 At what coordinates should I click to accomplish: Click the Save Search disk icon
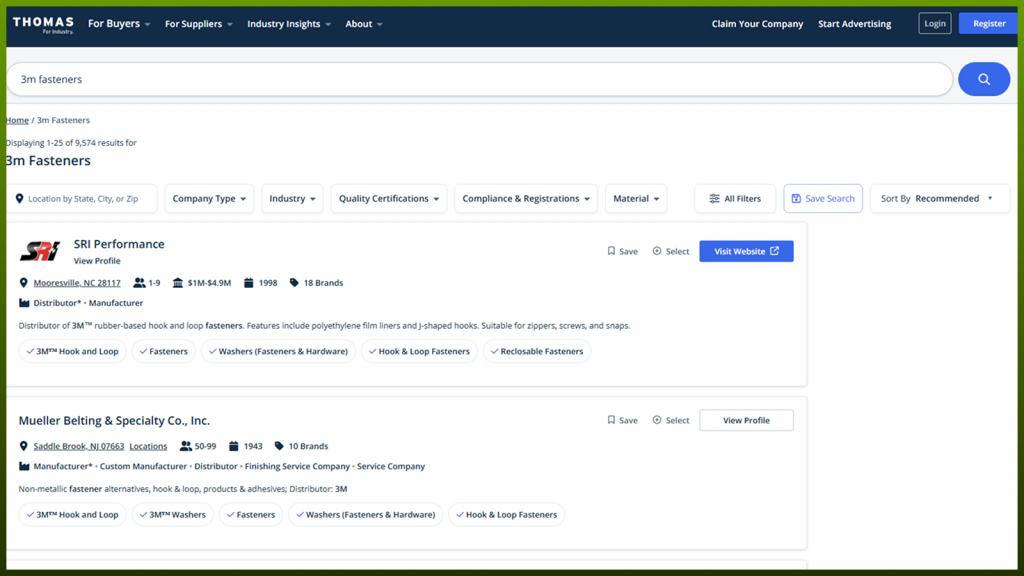(x=796, y=199)
